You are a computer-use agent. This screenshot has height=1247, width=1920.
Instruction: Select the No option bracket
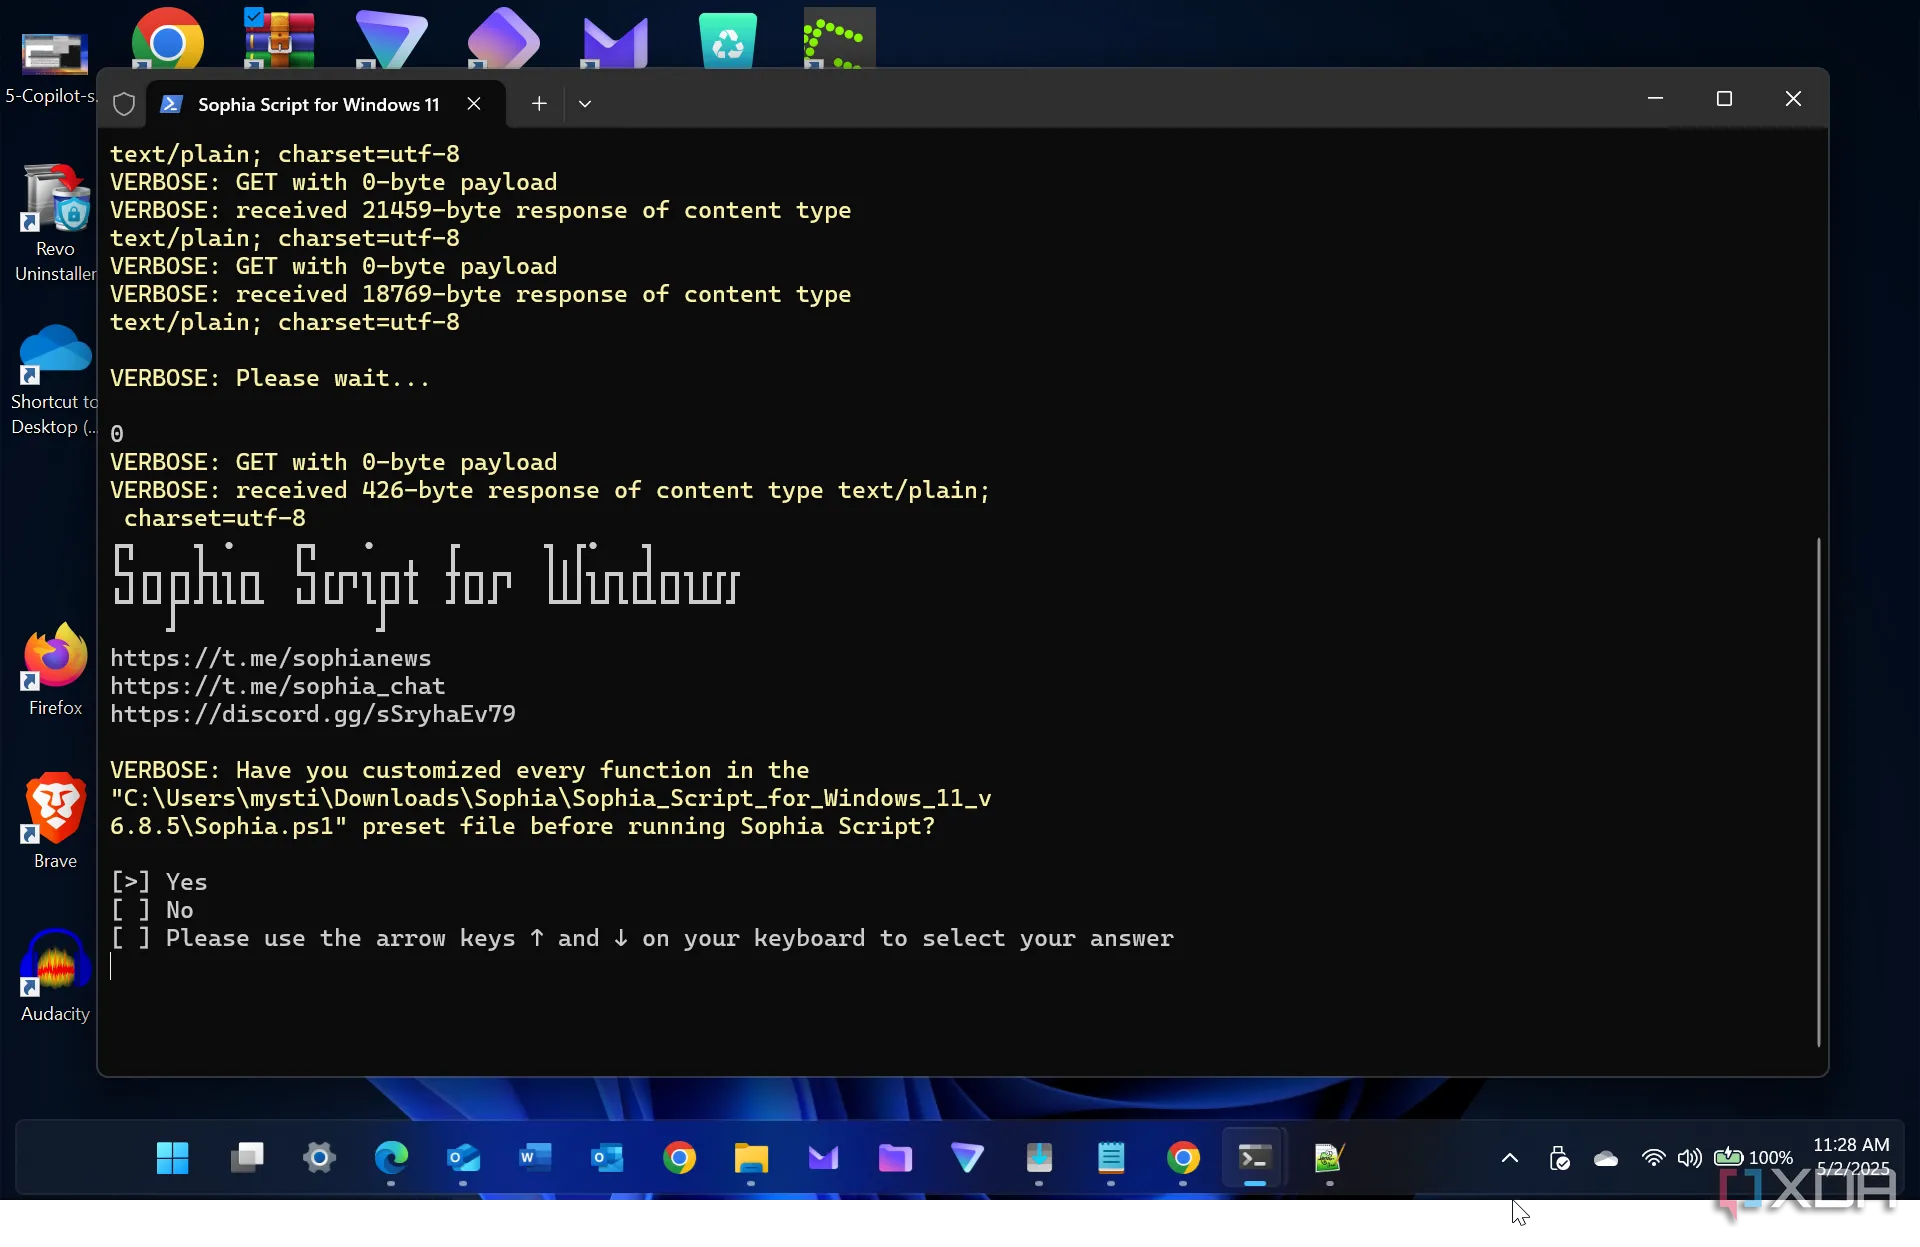130,910
